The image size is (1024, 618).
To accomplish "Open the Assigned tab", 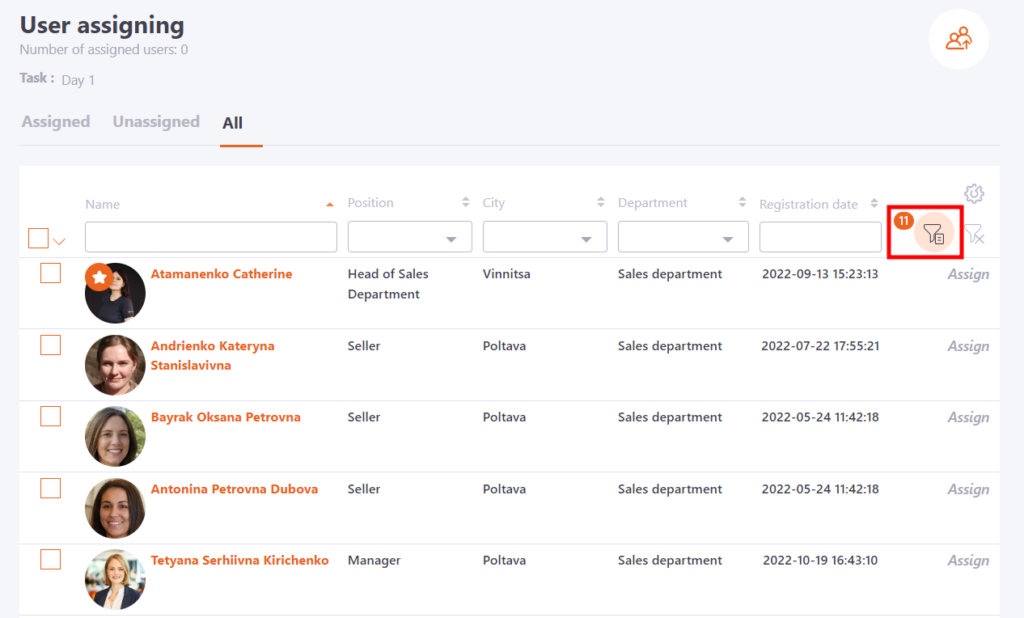I will [55, 121].
